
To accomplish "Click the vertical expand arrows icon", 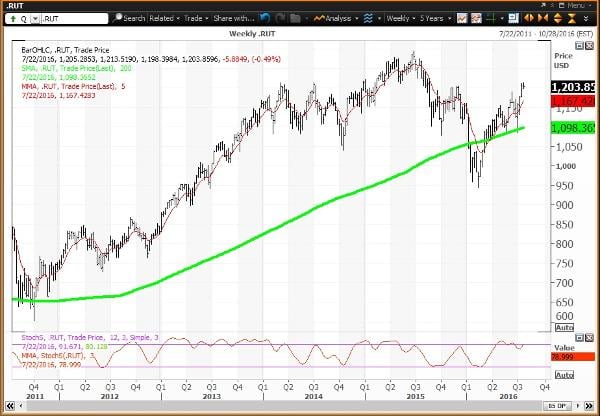I will (558, 18).
